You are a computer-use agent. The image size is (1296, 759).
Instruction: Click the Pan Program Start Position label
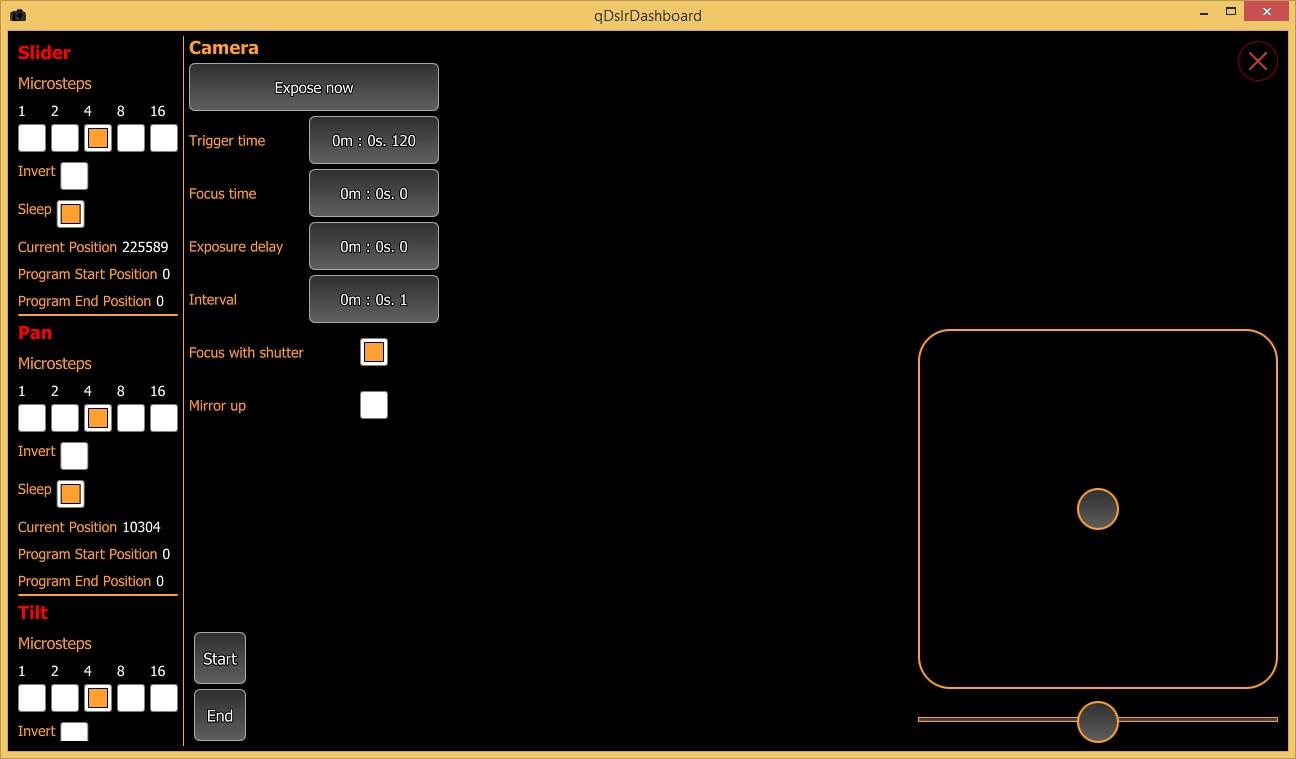click(x=87, y=554)
